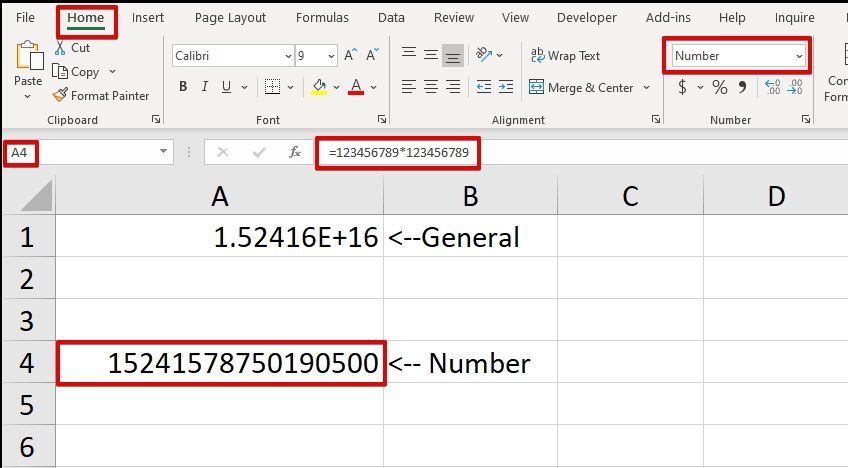Align text left
Screen dimensions: 848x468
(409, 87)
